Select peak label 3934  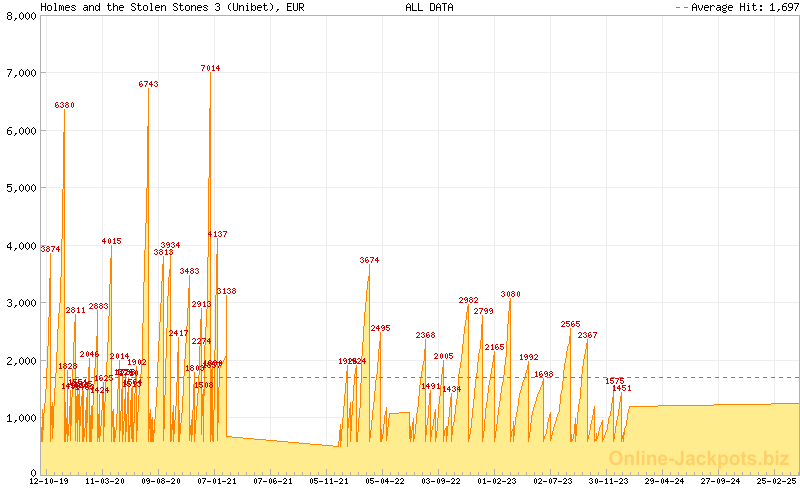(x=170, y=245)
